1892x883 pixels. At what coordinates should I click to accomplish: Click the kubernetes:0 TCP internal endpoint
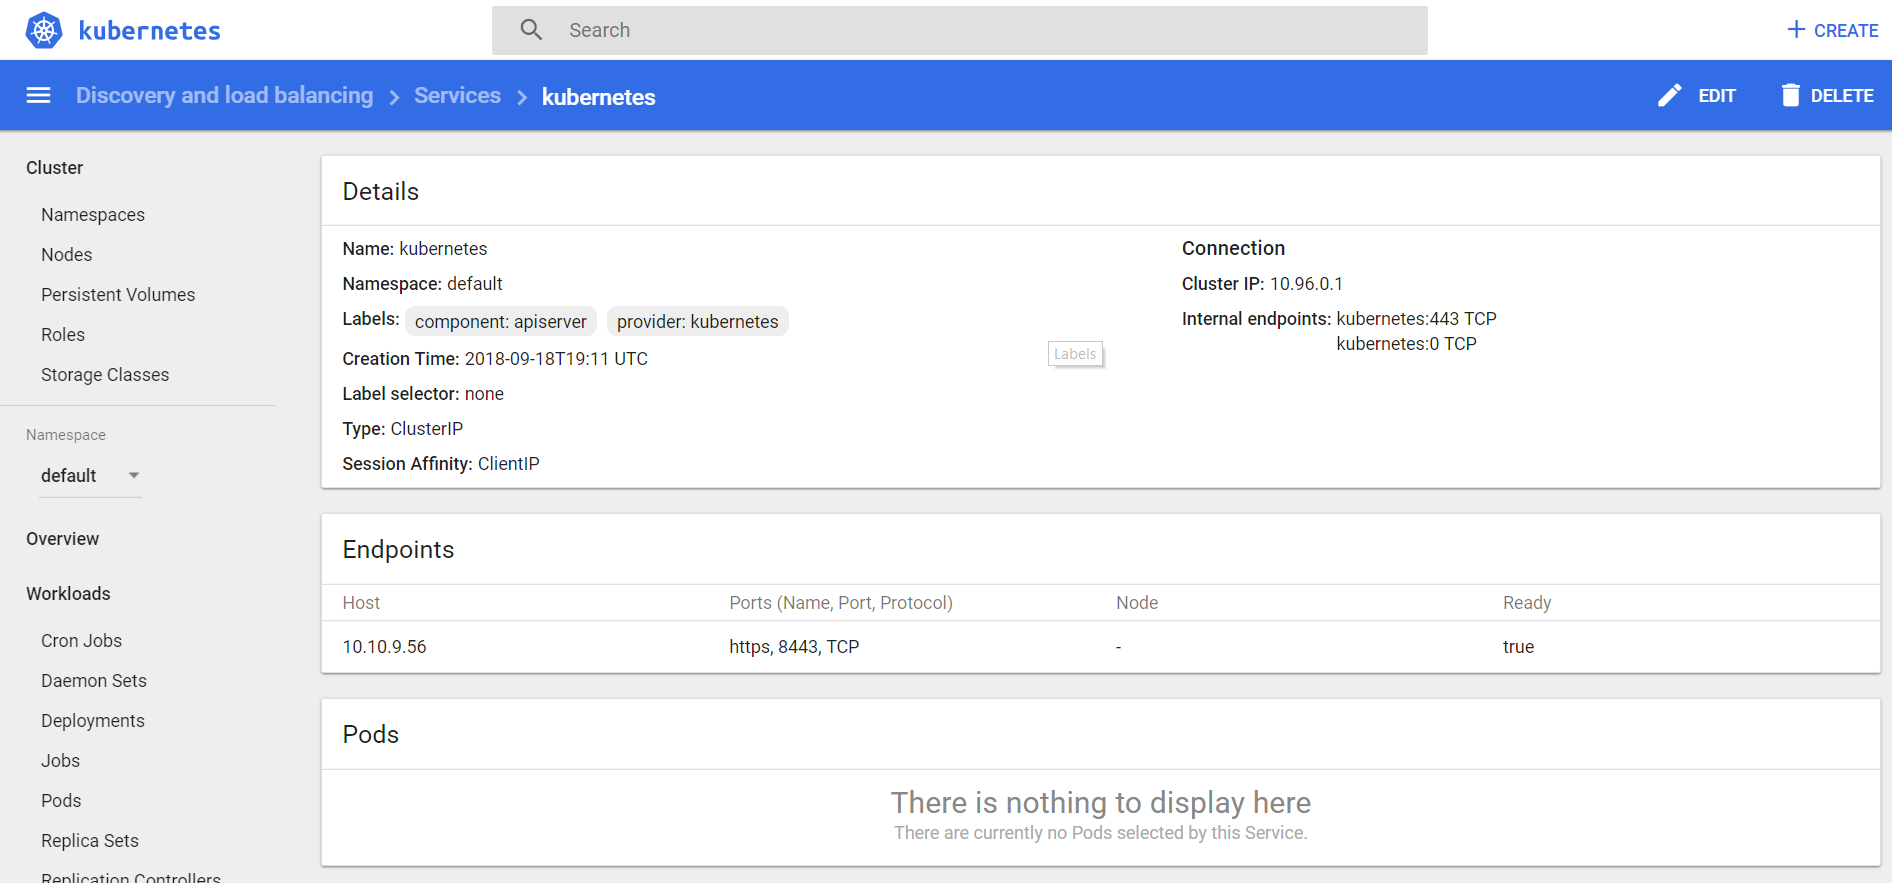[1406, 344]
